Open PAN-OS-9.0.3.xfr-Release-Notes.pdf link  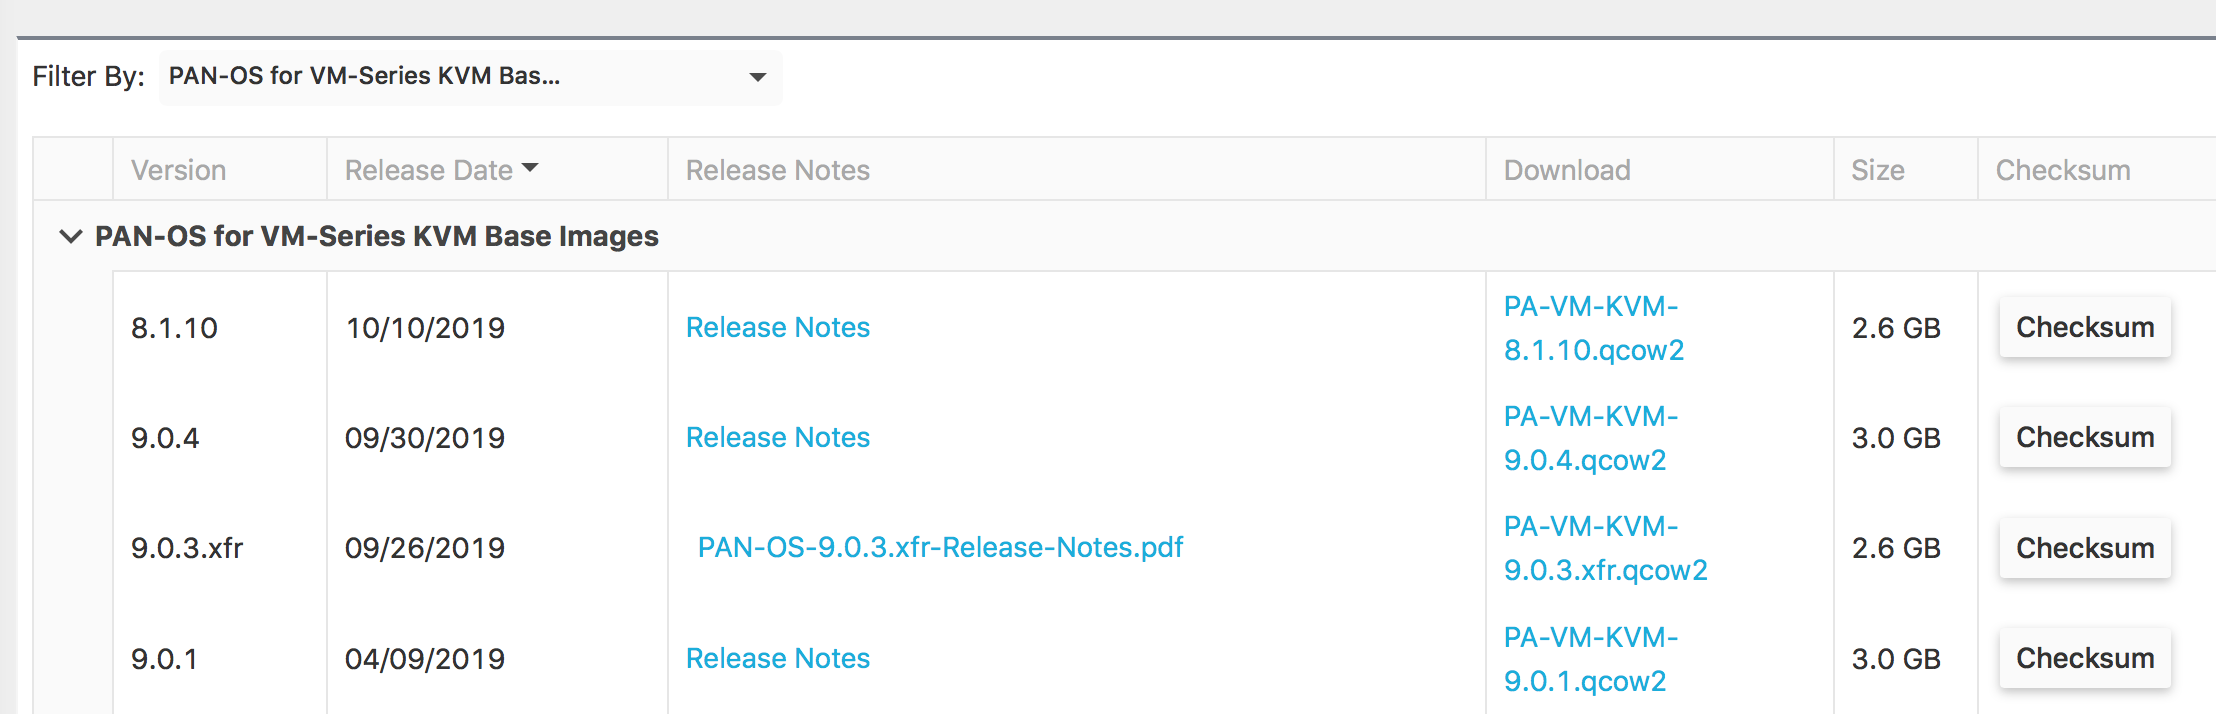pyautogui.click(x=940, y=548)
